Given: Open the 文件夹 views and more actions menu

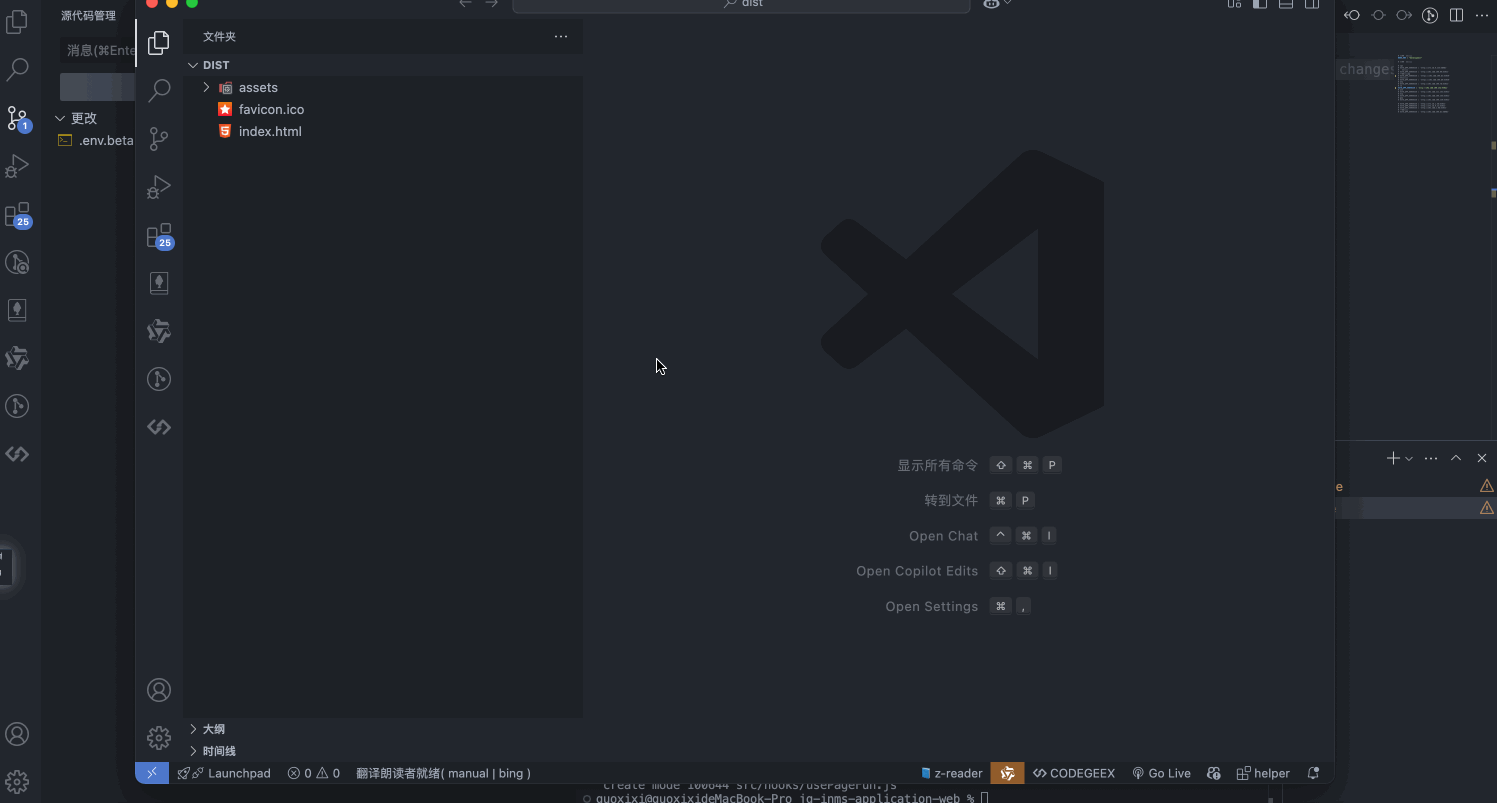Looking at the screenshot, I should (x=561, y=36).
